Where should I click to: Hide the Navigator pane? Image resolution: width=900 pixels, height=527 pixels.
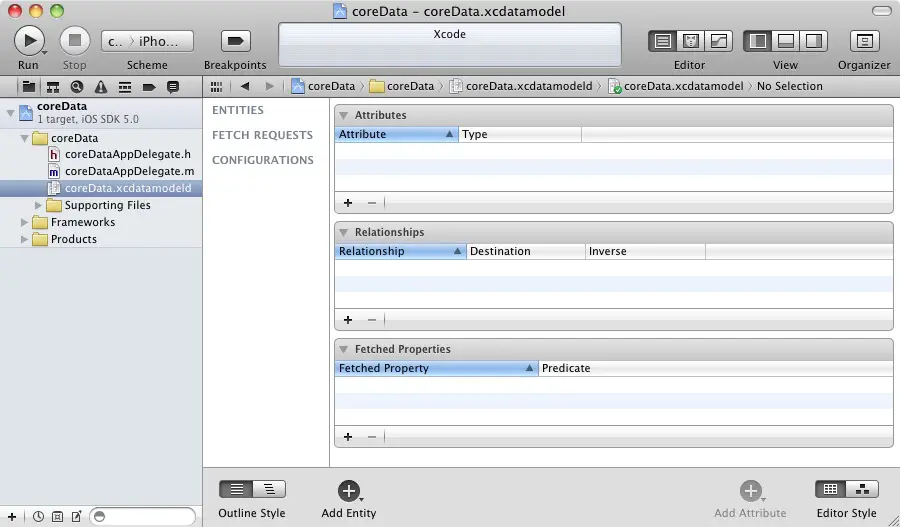tap(758, 41)
